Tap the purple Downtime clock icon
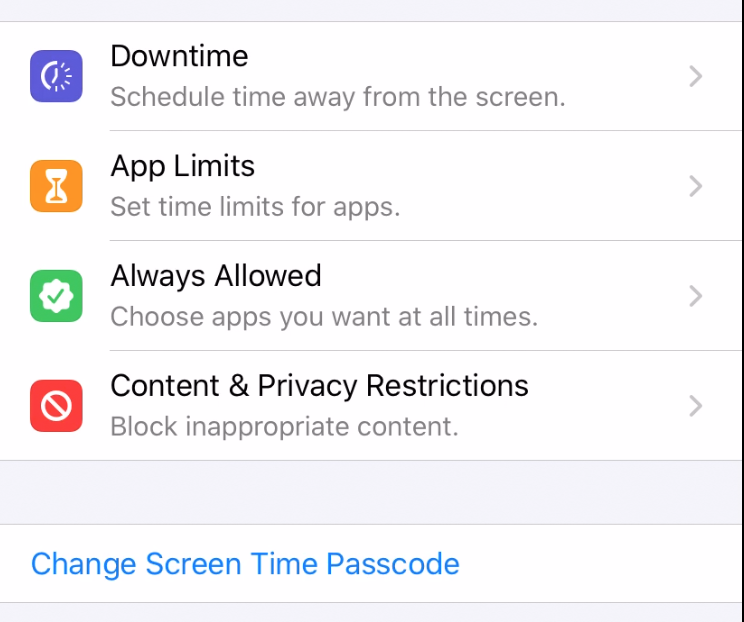Viewport: 744px width, 622px height. [56, 76]
